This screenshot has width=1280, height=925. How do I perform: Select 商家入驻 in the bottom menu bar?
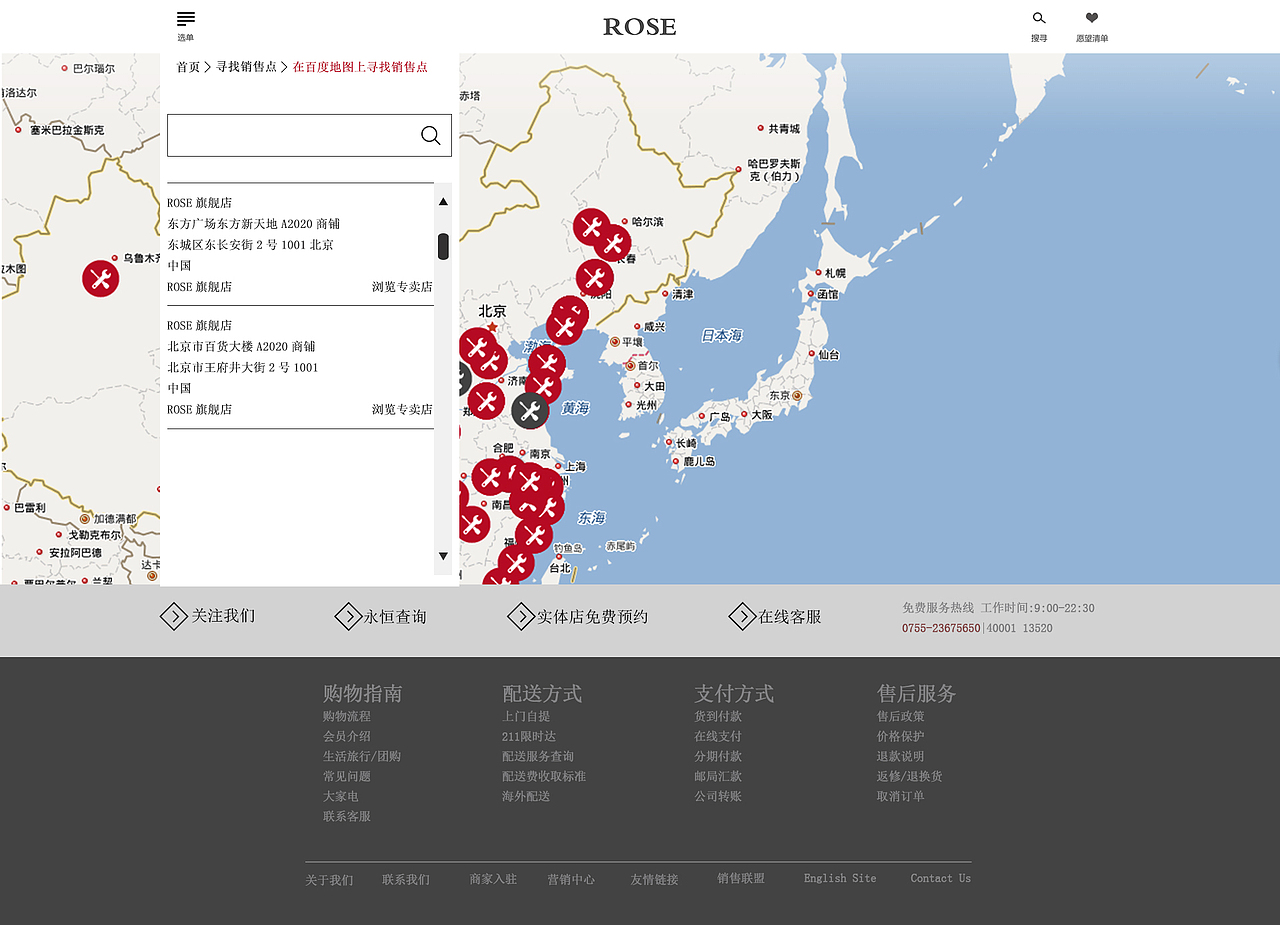492,878
